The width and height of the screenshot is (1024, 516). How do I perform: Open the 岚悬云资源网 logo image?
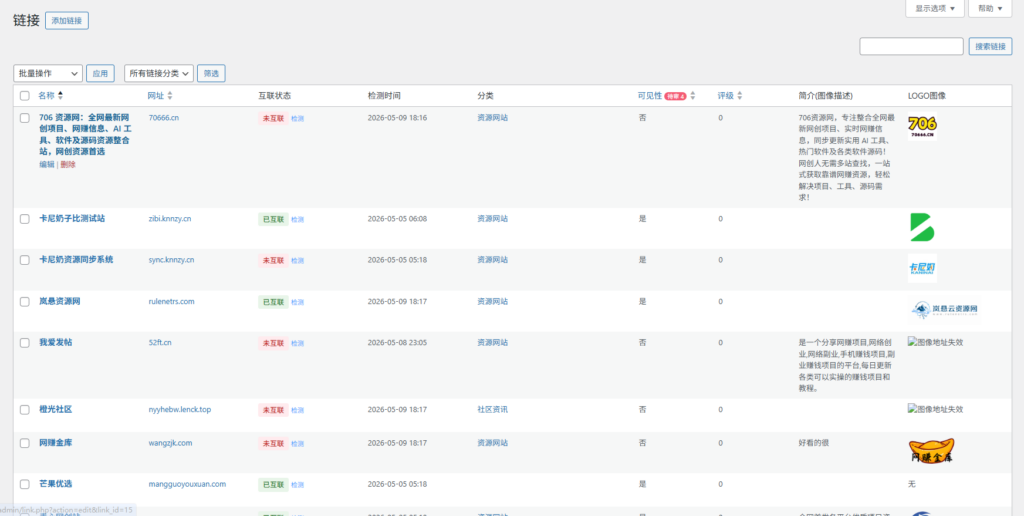pyautogui.click(x=944, y=310)
